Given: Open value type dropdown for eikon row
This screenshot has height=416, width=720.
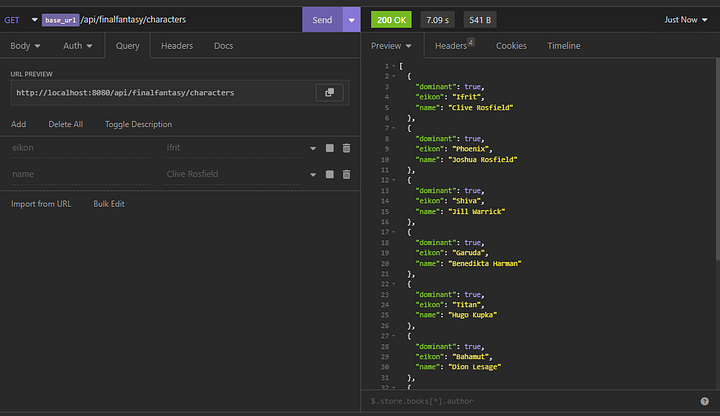Looking at the screenshot, I should click(313, 148).
